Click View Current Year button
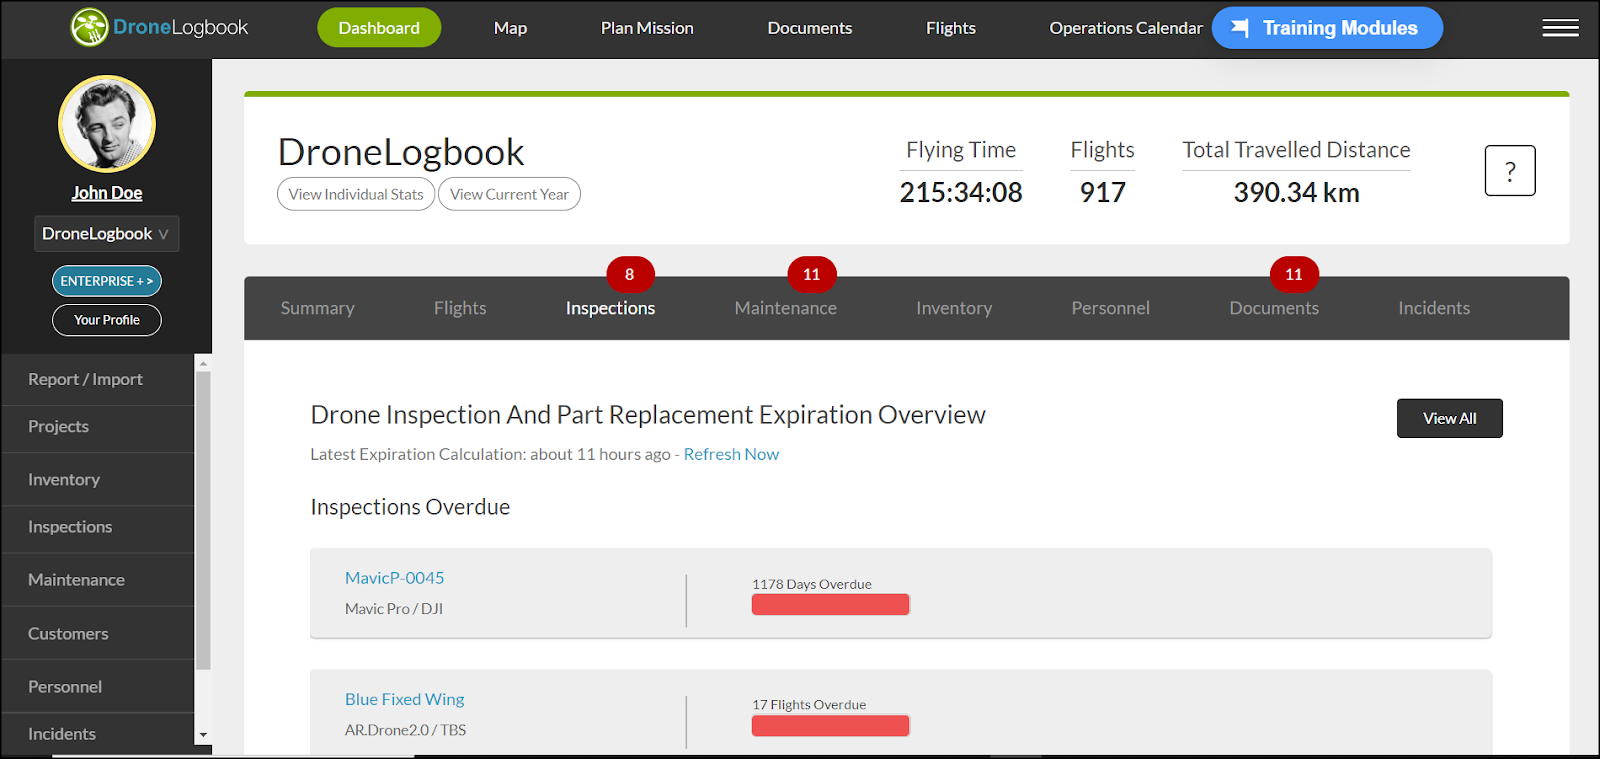Viewport: 1600px width, 759px height. 509,194
